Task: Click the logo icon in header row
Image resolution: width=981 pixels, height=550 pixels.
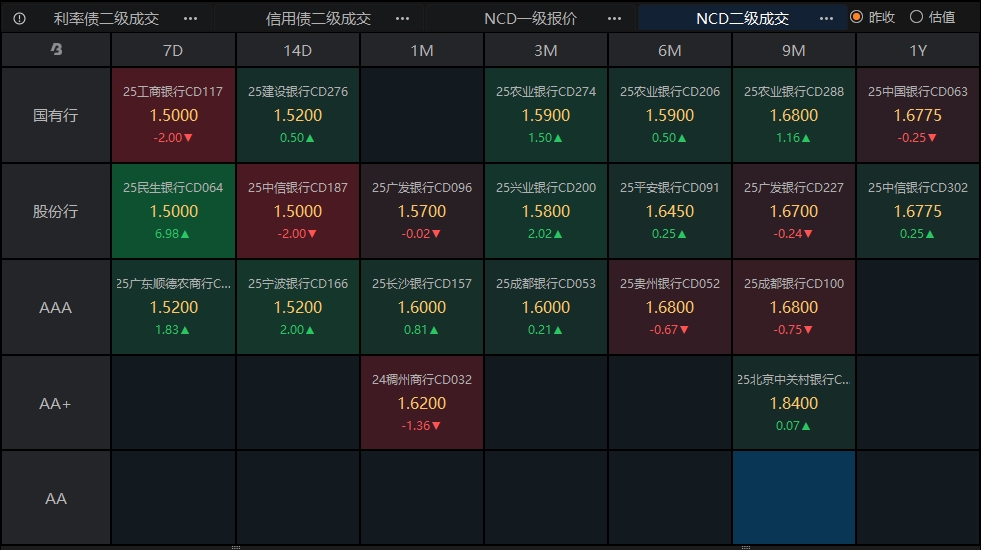Action: (x=56, y=49)
